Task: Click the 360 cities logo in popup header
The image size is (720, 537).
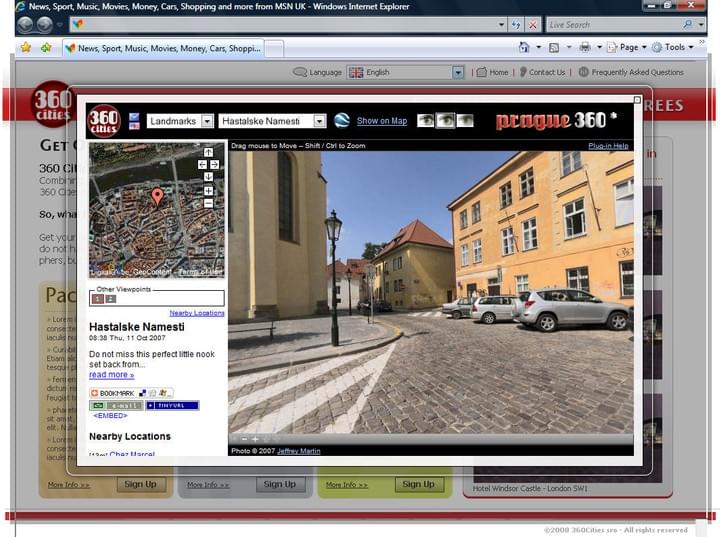Action: [104, 121]
